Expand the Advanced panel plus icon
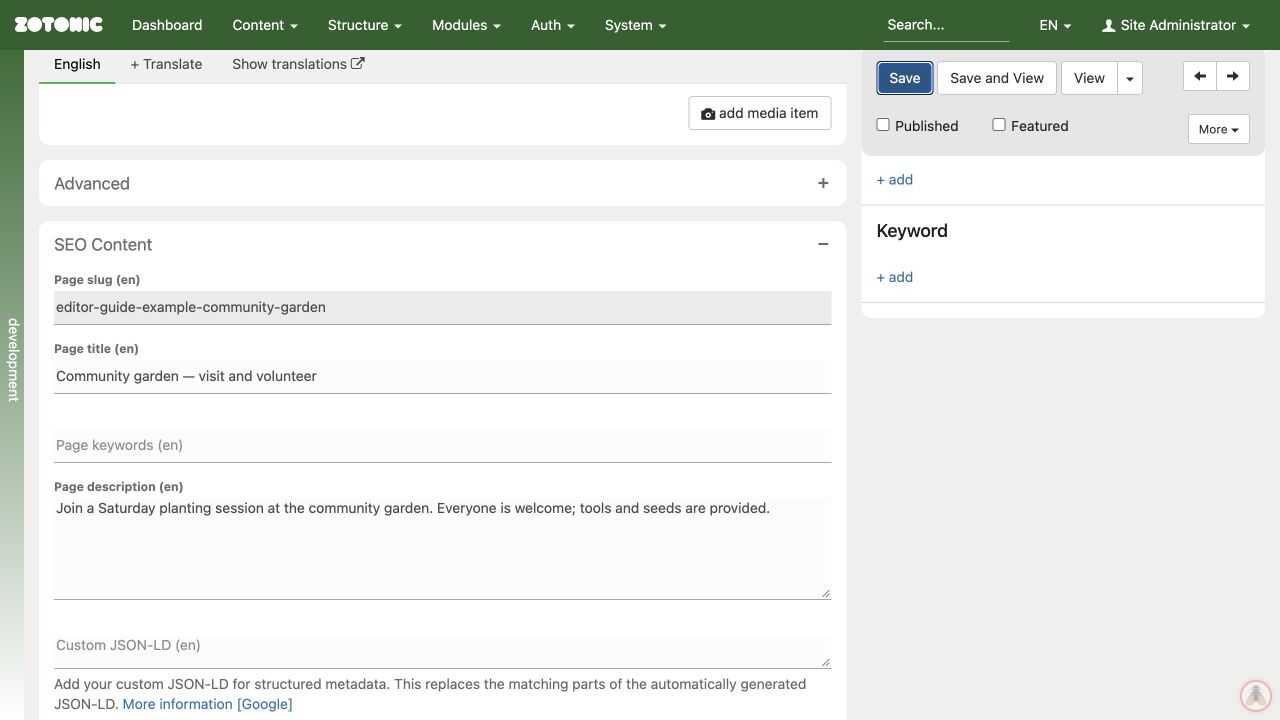 coord(823,184)
